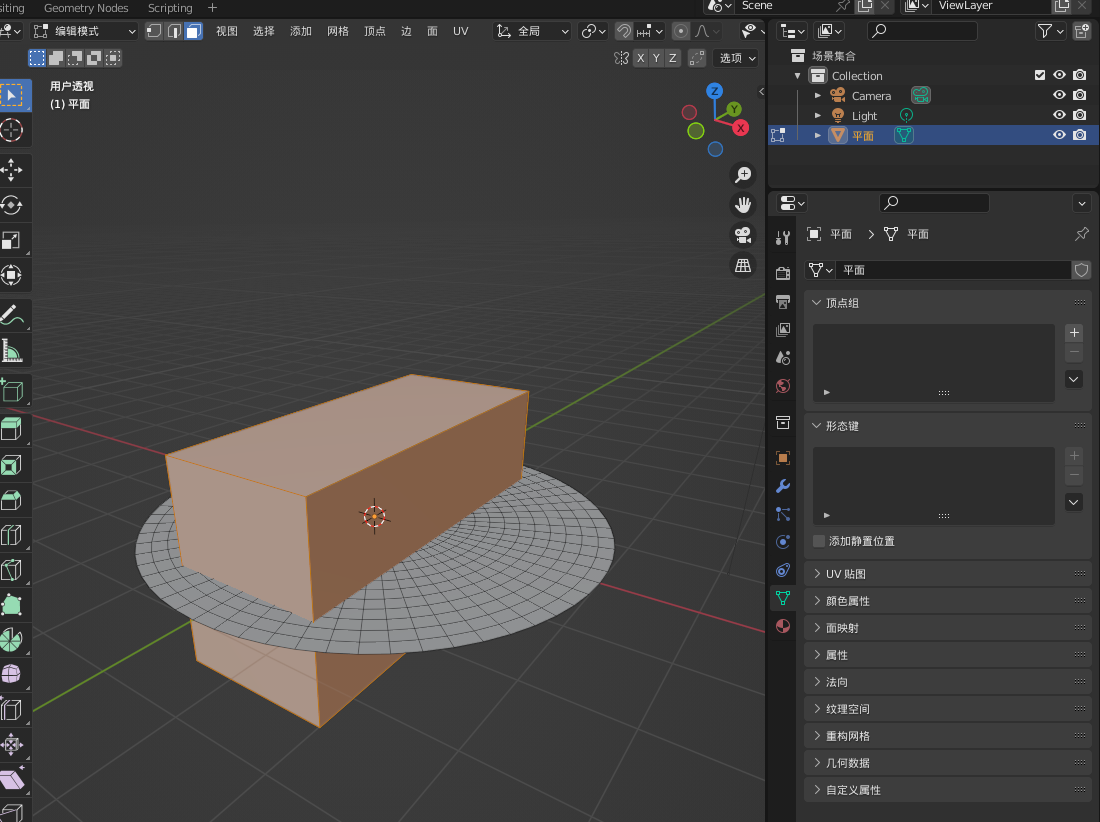
Task: Open the 顶点 menu
Action: (x=375, y=31)
